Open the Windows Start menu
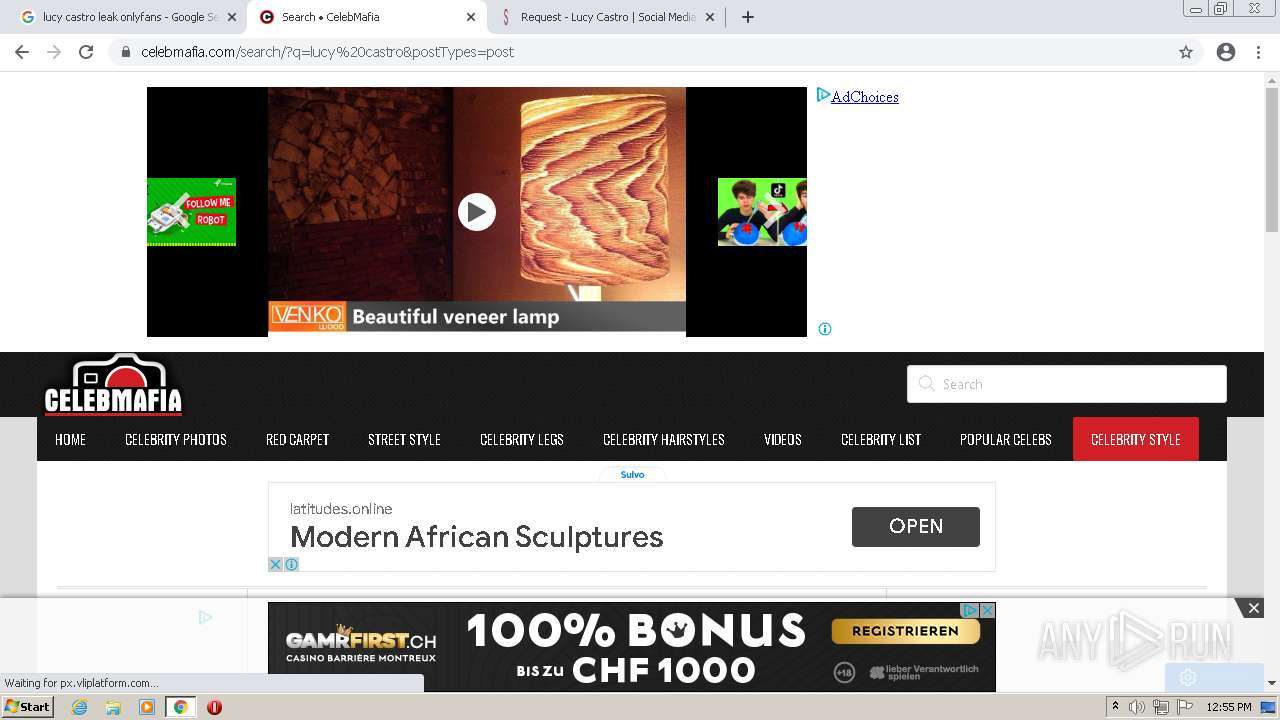The height and width of the screenshot is (720, 1280). click(x=28, y=707)
